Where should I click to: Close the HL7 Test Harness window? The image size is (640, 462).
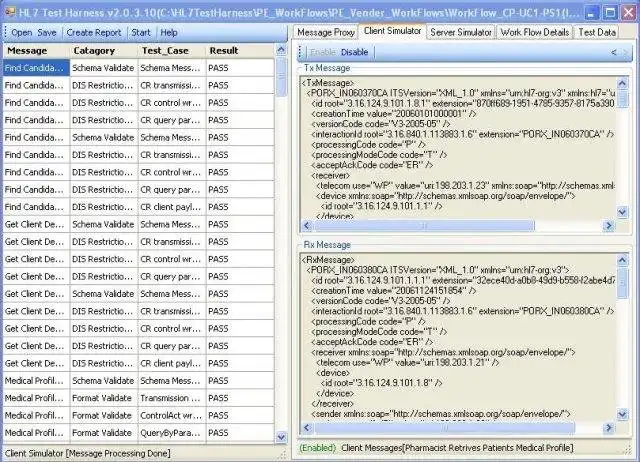tap(629, 13)
